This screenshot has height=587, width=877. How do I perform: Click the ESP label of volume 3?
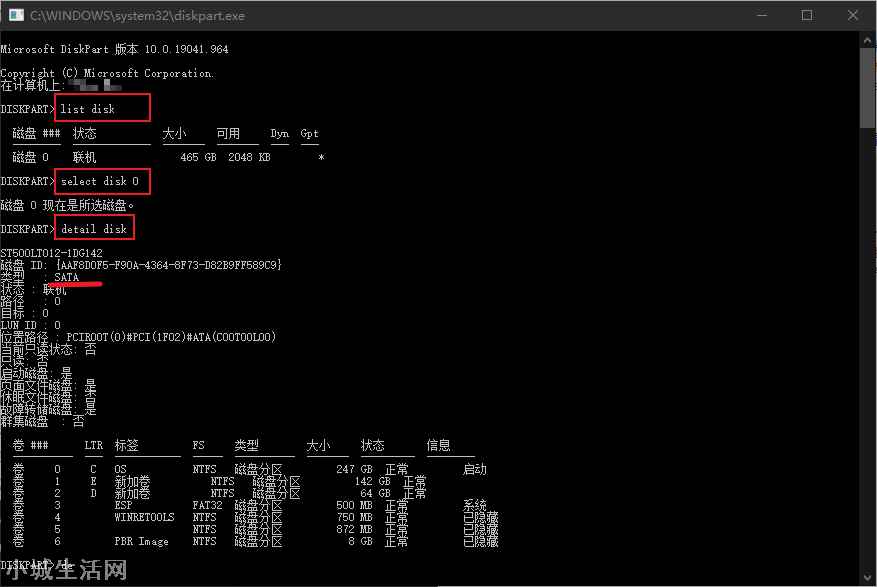coord(124,505)
